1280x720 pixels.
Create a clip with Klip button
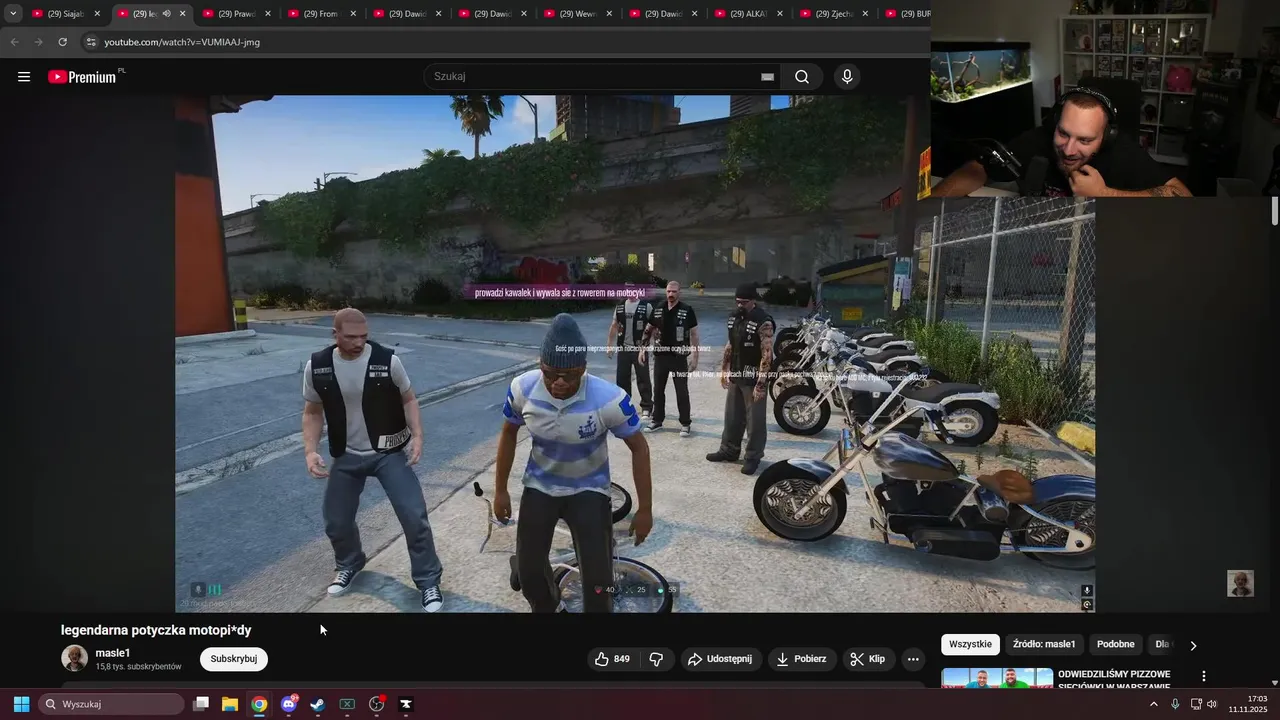click(867, 659)
